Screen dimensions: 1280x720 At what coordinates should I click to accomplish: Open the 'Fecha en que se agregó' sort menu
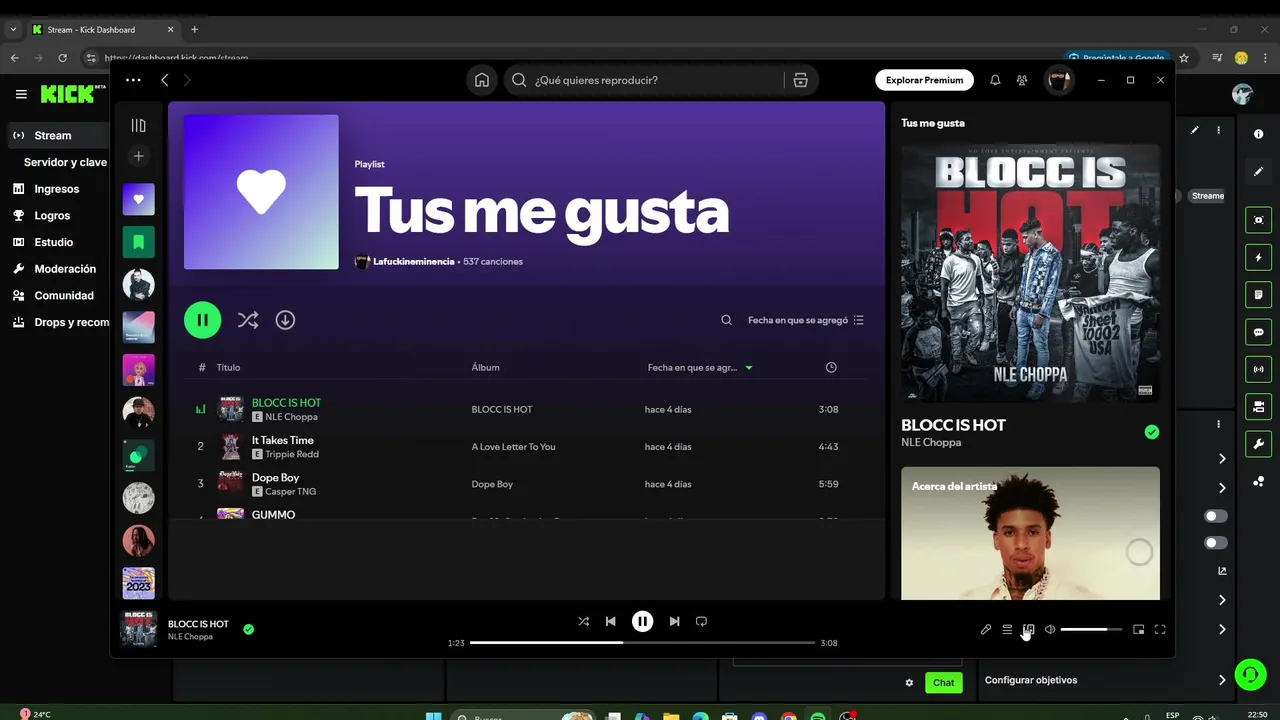806,320
